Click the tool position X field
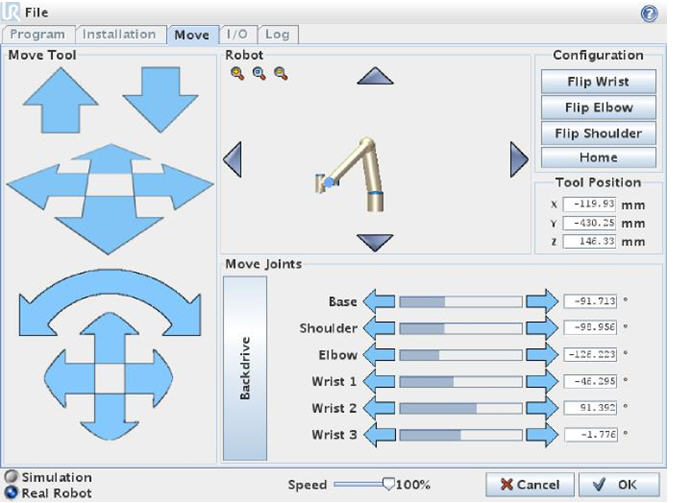673x503 pixels. [589, 204]
